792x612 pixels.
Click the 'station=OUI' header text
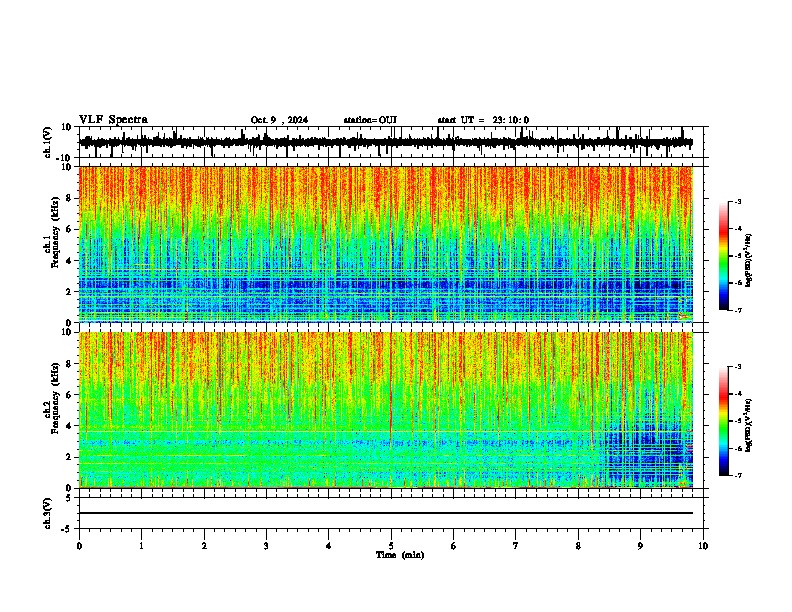[x=370, y=120]
